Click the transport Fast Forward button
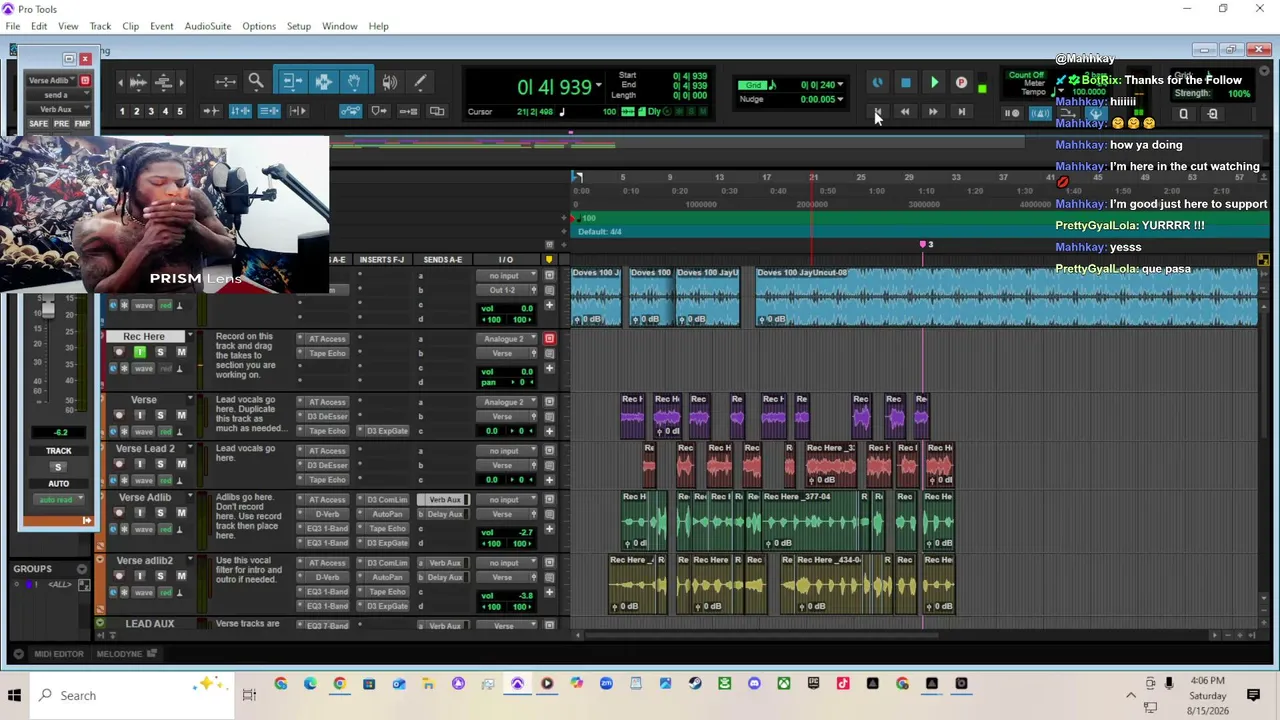 (933, 112)
